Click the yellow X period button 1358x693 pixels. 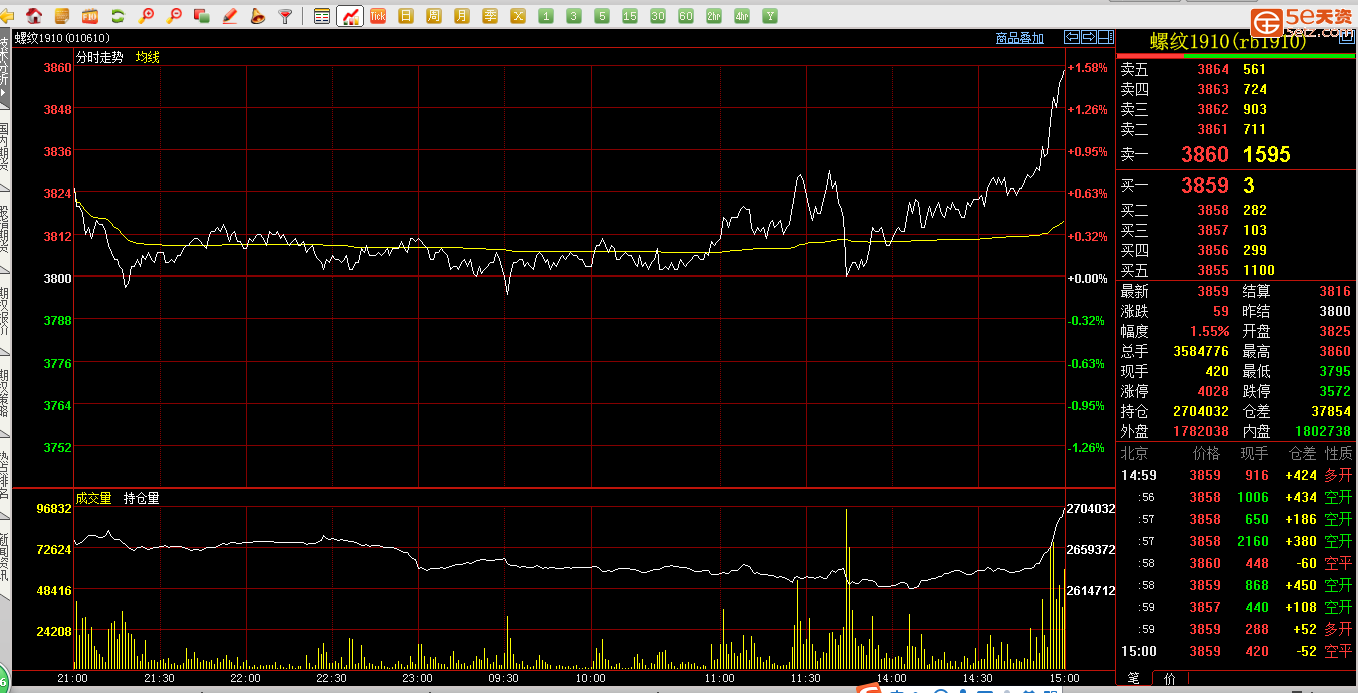point(518,16)
